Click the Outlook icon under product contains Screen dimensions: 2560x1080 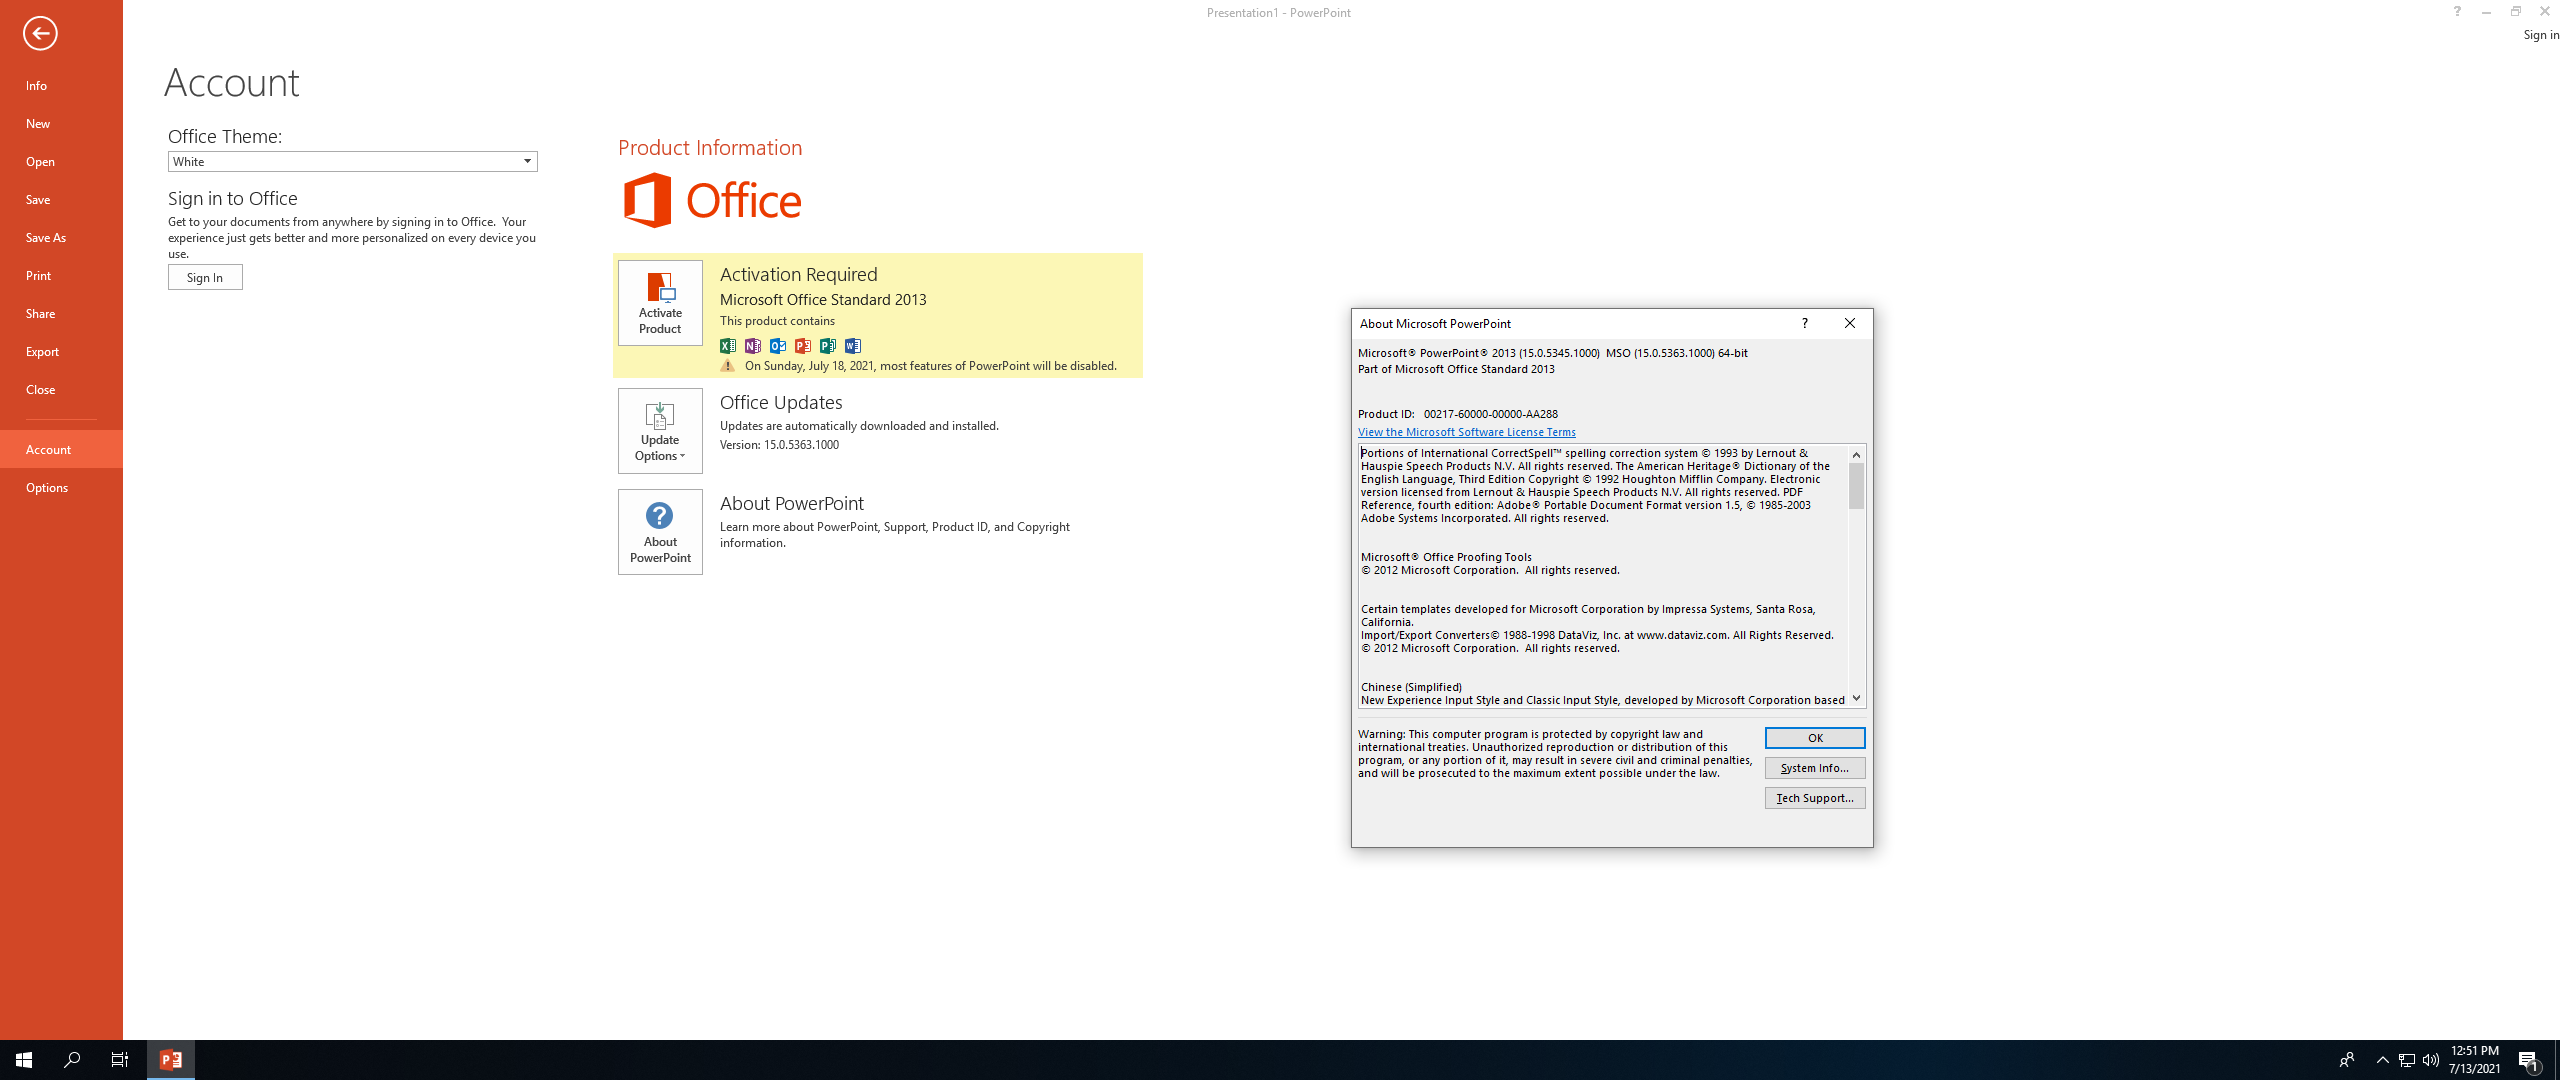(x=778, y=346)
